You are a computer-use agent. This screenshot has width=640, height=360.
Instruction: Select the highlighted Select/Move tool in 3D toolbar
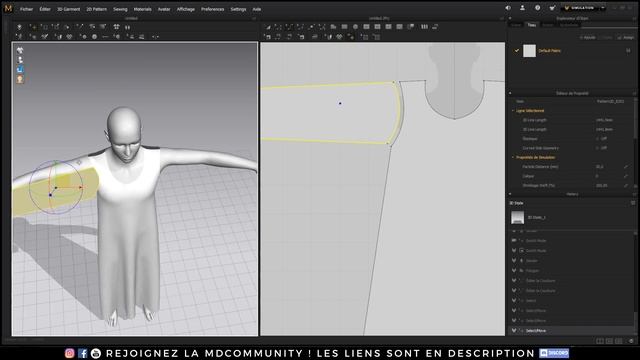(33, 27)
